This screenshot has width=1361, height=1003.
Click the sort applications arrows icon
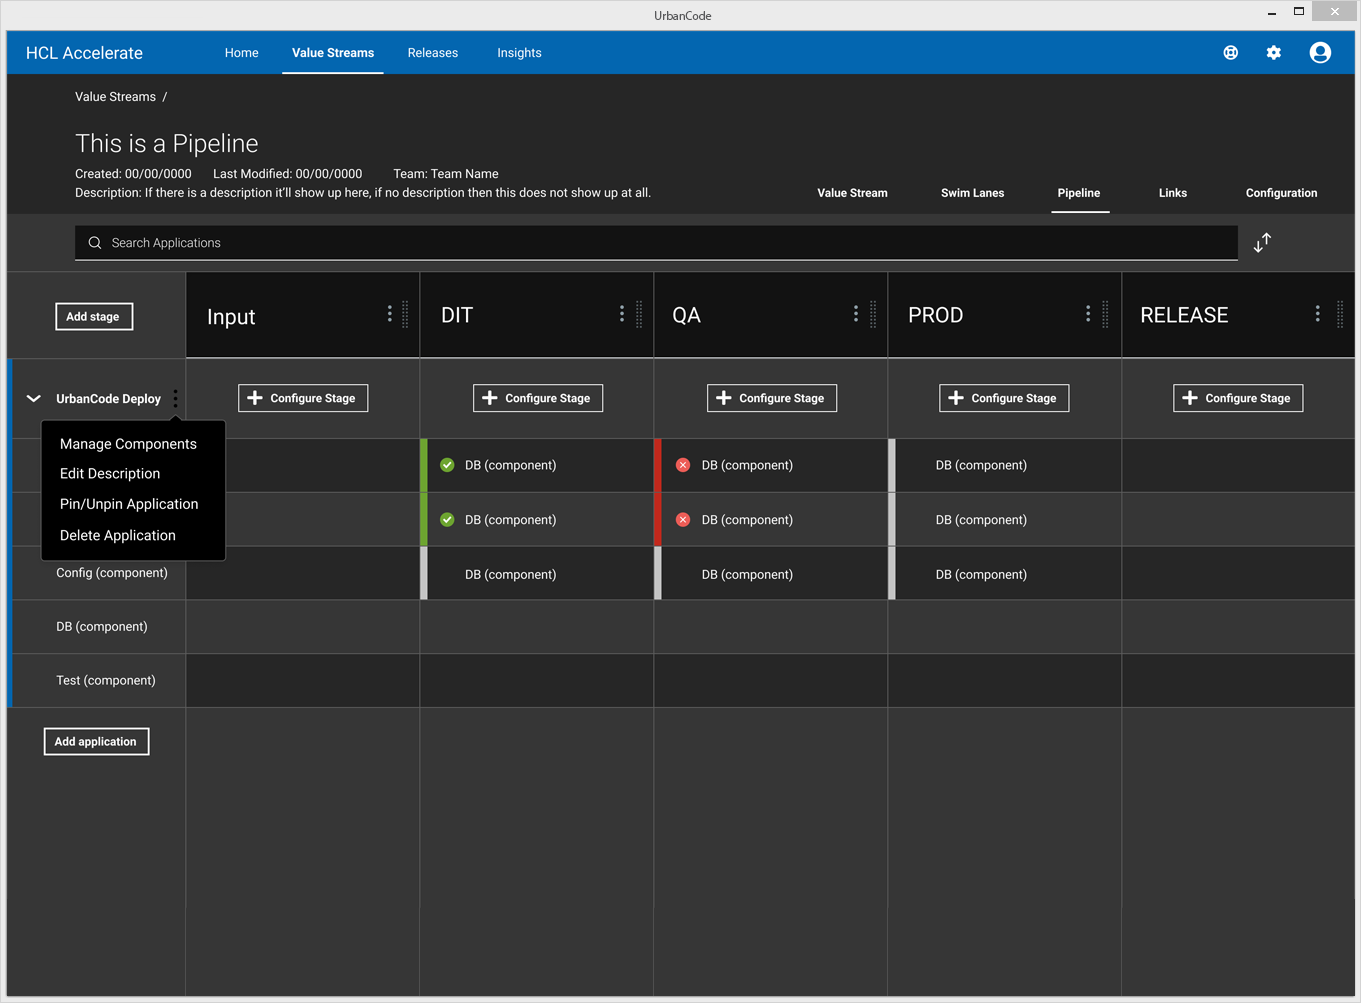click(x=1262, y=242)
